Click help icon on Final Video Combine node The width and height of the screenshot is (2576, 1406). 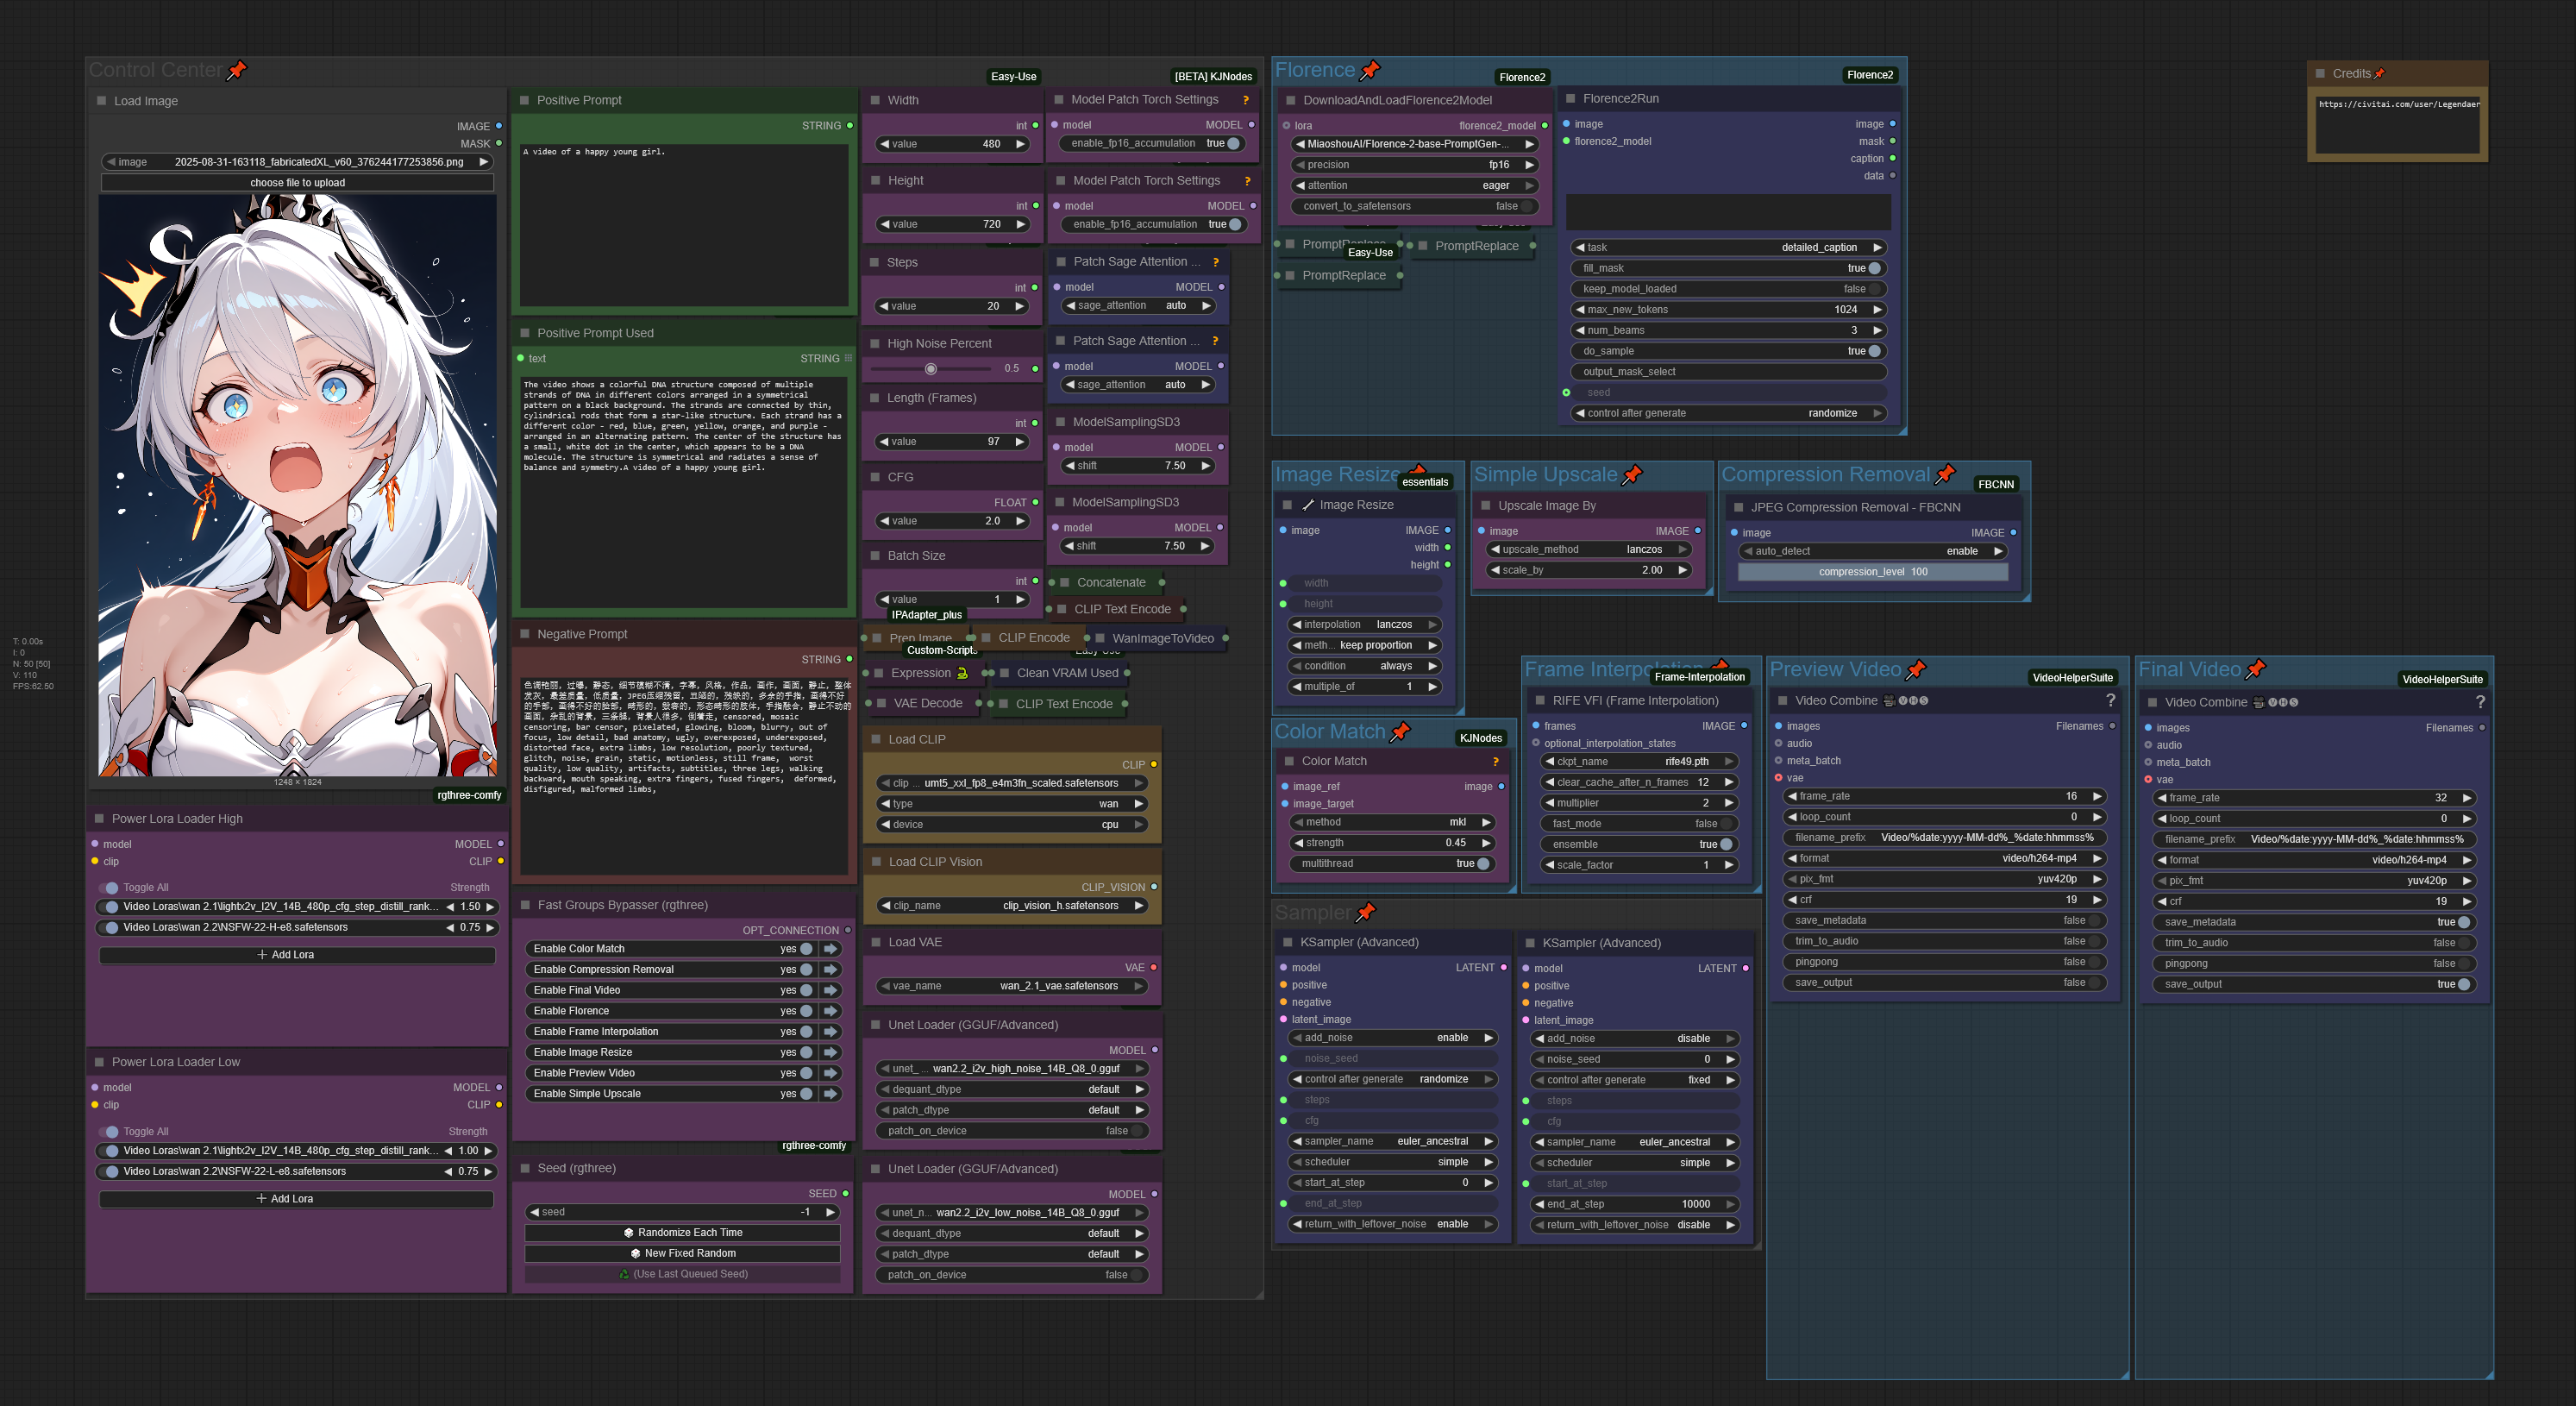pos(2479,702)
